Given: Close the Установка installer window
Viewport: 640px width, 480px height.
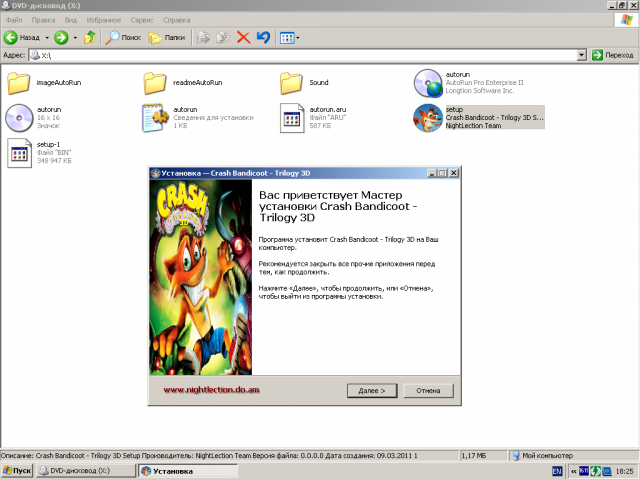Looking at the screenshot, I should point(453,173).
